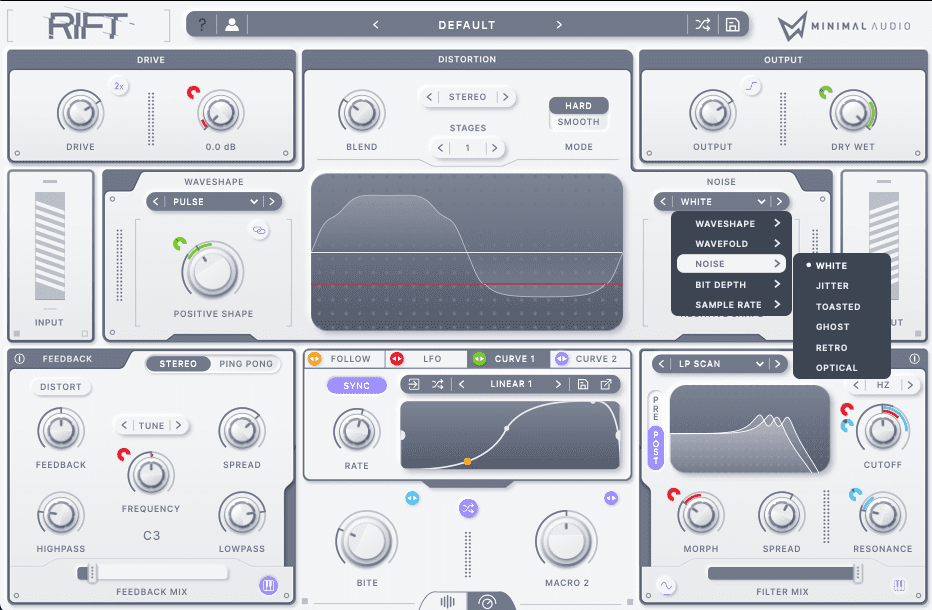Viewport: 932px width, 610px height.
Task: Toggle filter position to Post
Action: pyautogui.click(x=656, y=448)
